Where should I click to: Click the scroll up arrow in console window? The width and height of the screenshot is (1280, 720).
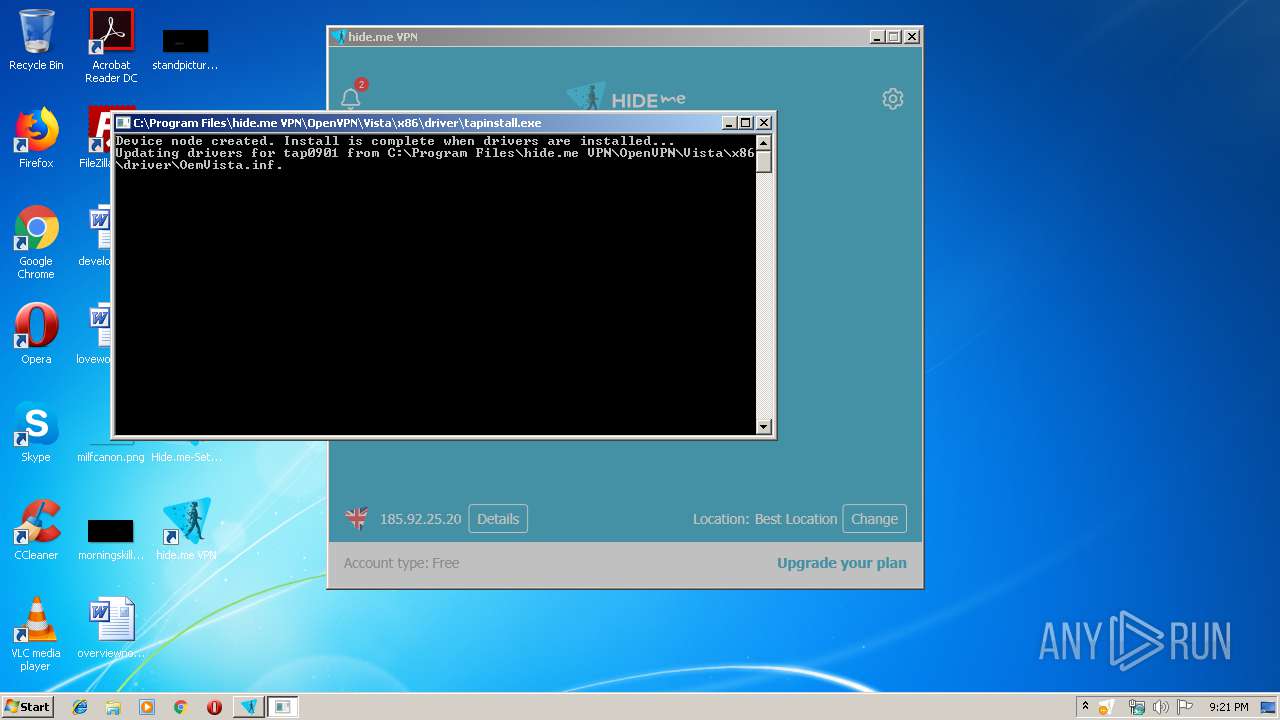tap(764, 141)
